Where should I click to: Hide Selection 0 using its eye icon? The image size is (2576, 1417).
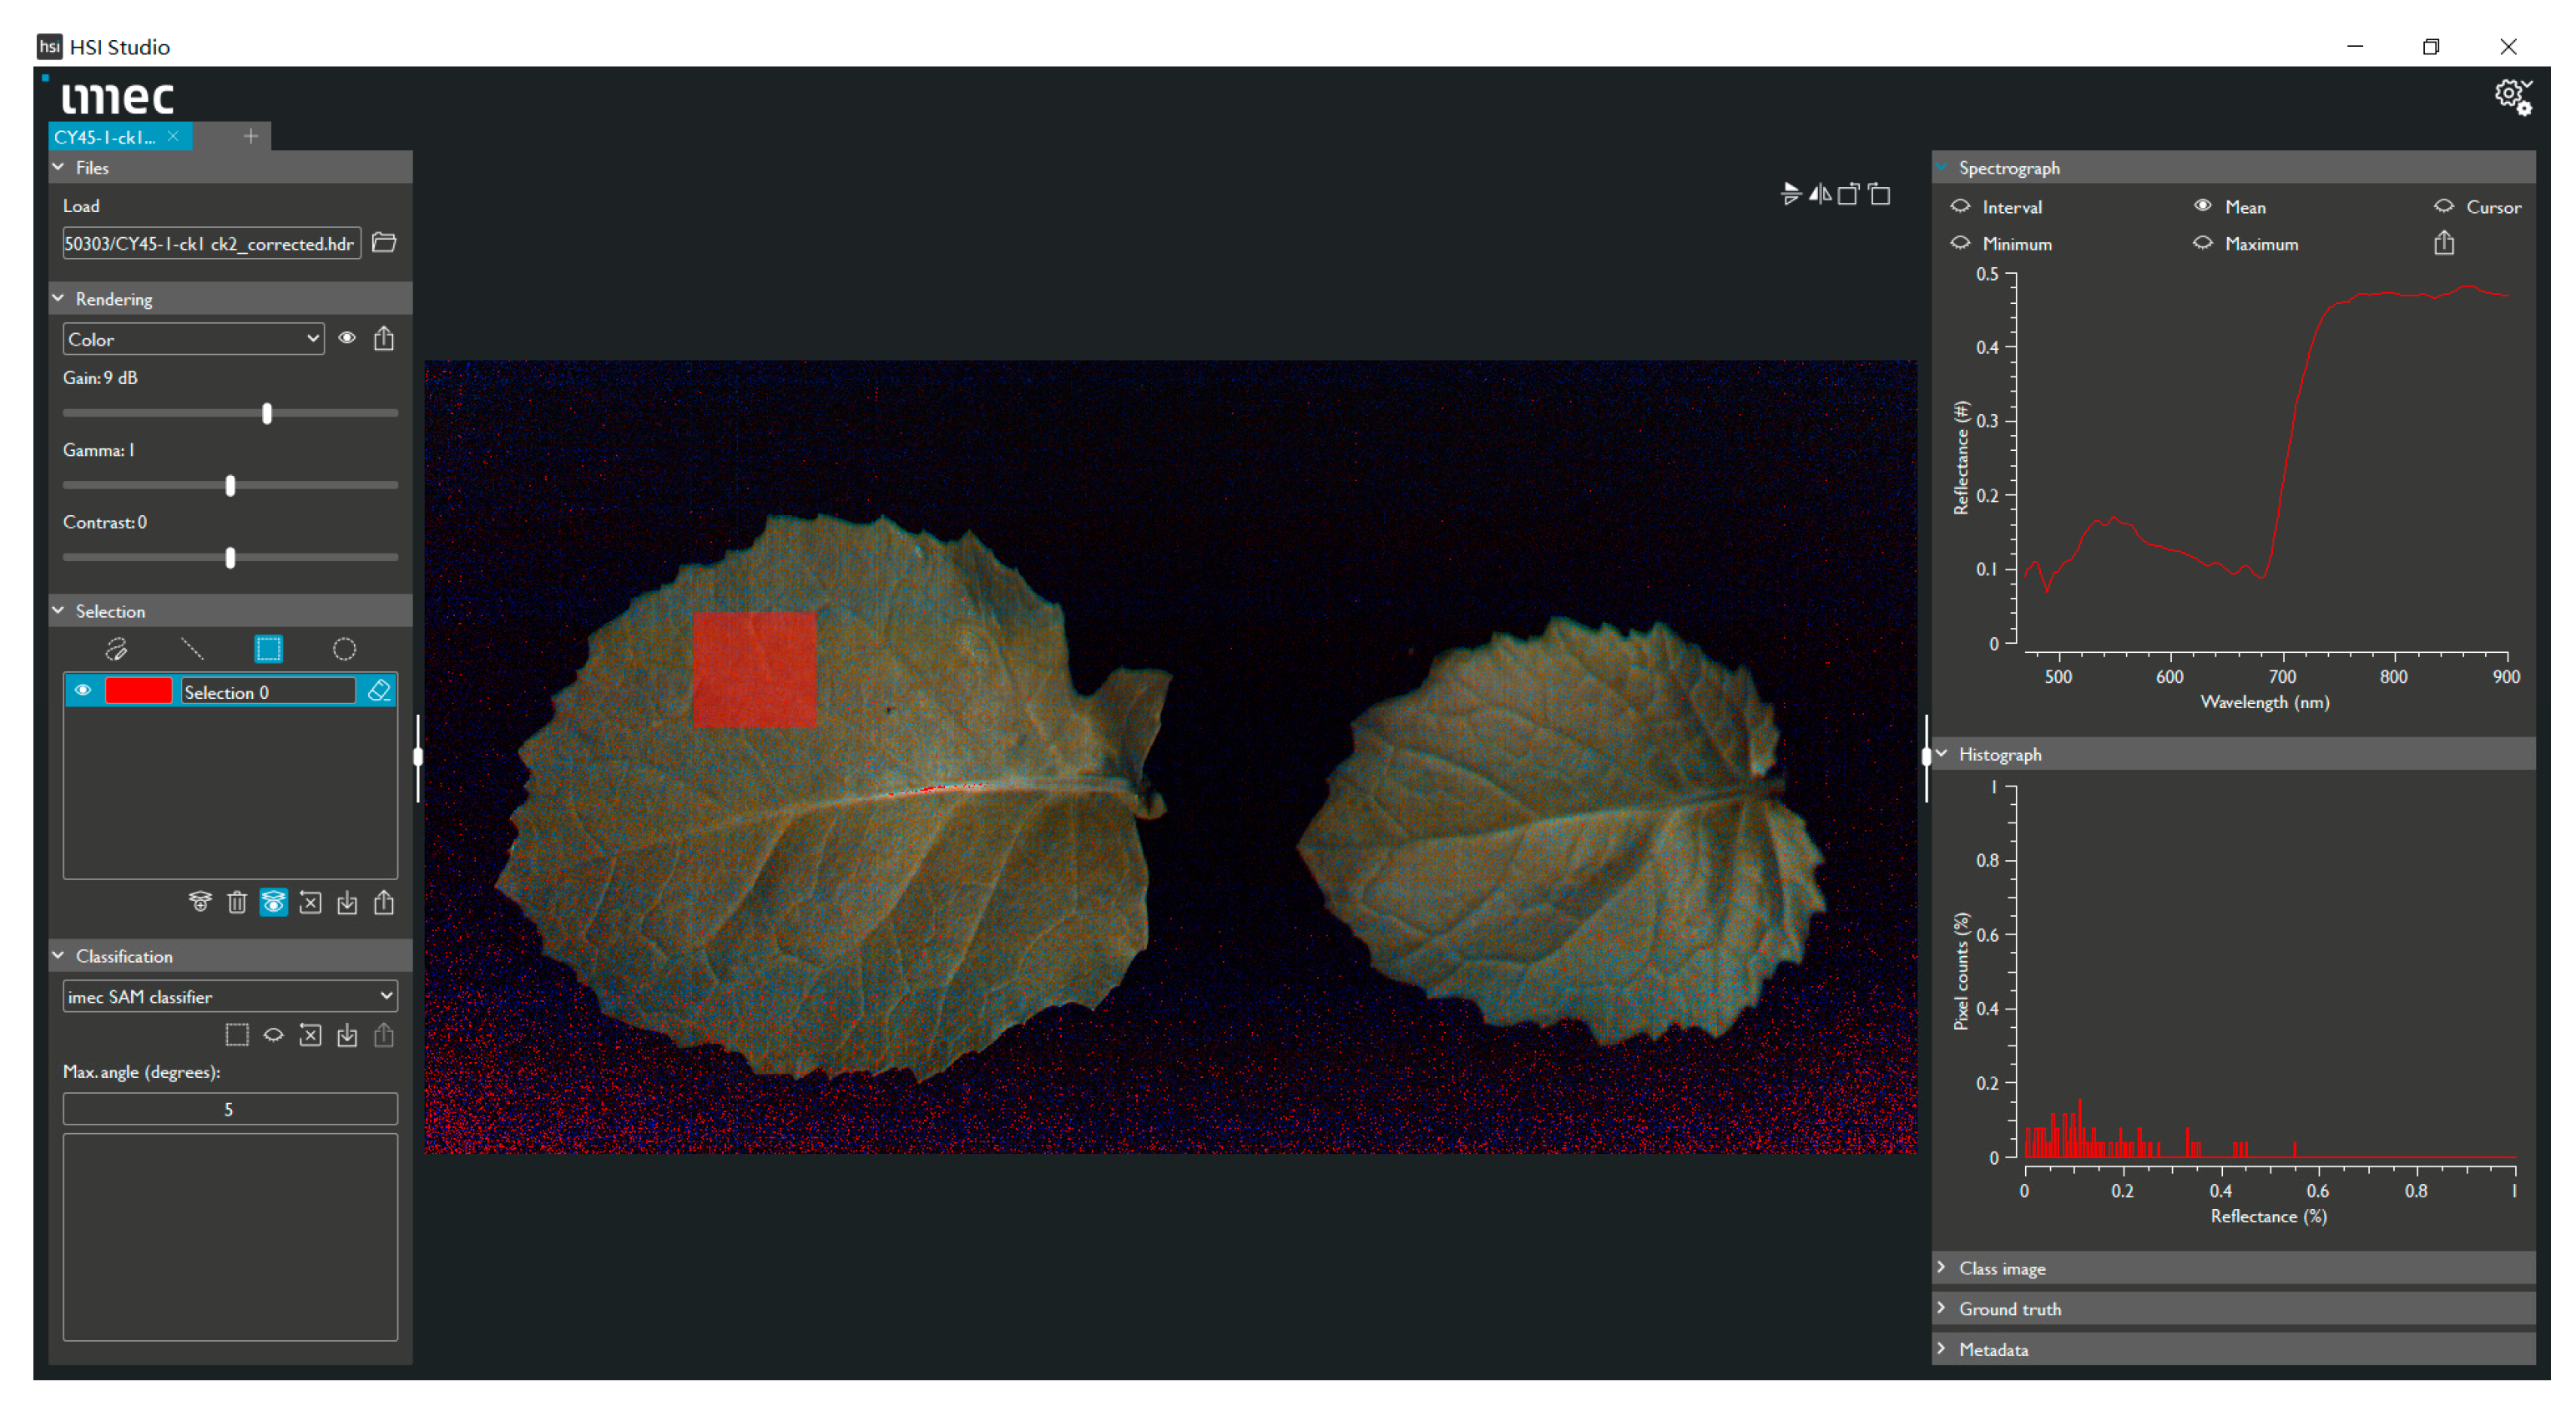tap(83, 691)
